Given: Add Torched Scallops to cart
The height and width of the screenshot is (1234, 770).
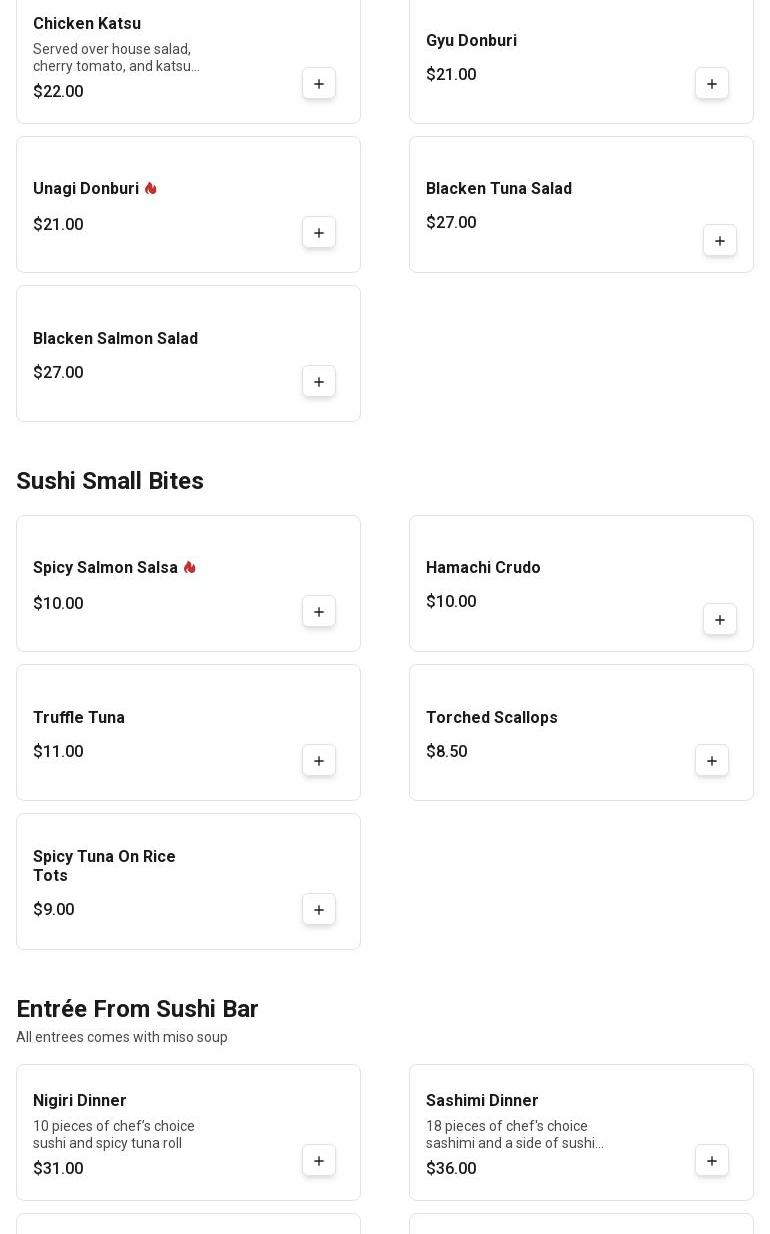Looking at the screenshot, I should pos(712,761).
